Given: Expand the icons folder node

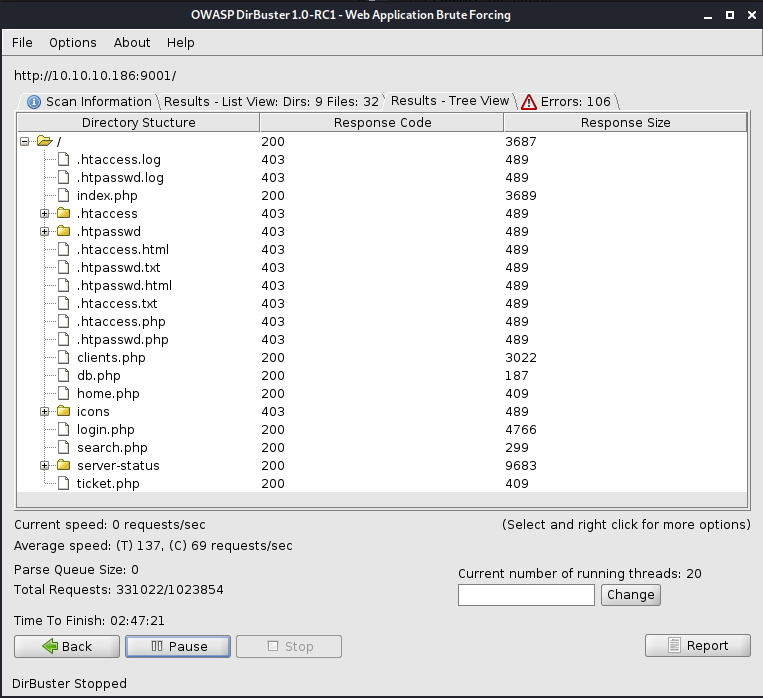Looking at the screenshot, I should coord(44,412).
